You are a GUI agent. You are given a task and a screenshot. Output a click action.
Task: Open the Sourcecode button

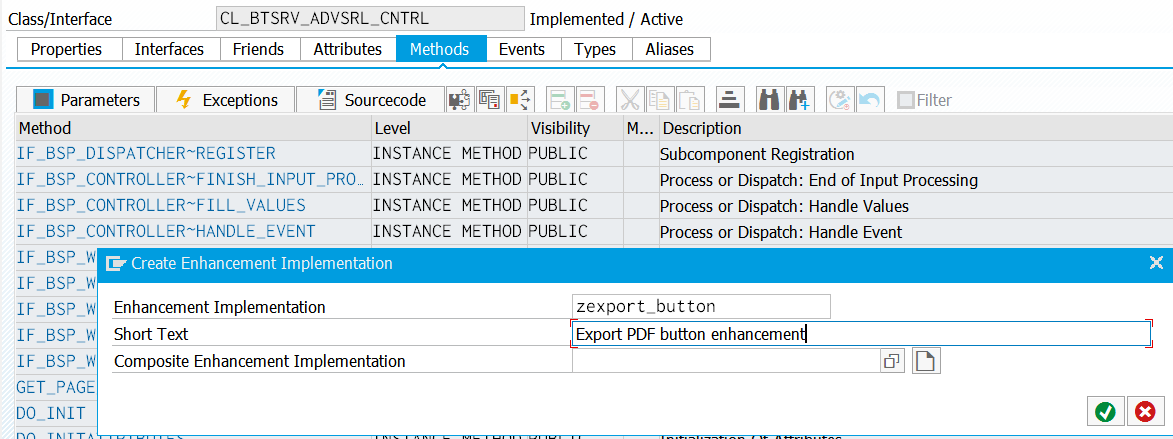[x=371, y=99]
